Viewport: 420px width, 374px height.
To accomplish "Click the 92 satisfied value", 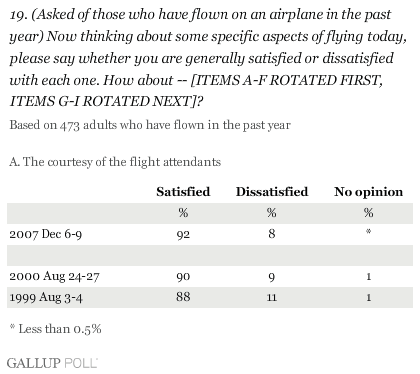I will tap(183, 235).
